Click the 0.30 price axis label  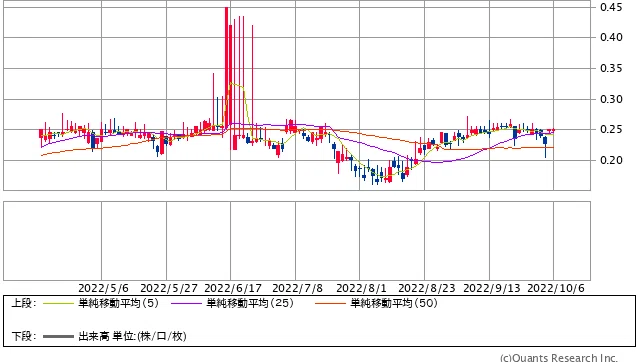[x=611, y=99]
